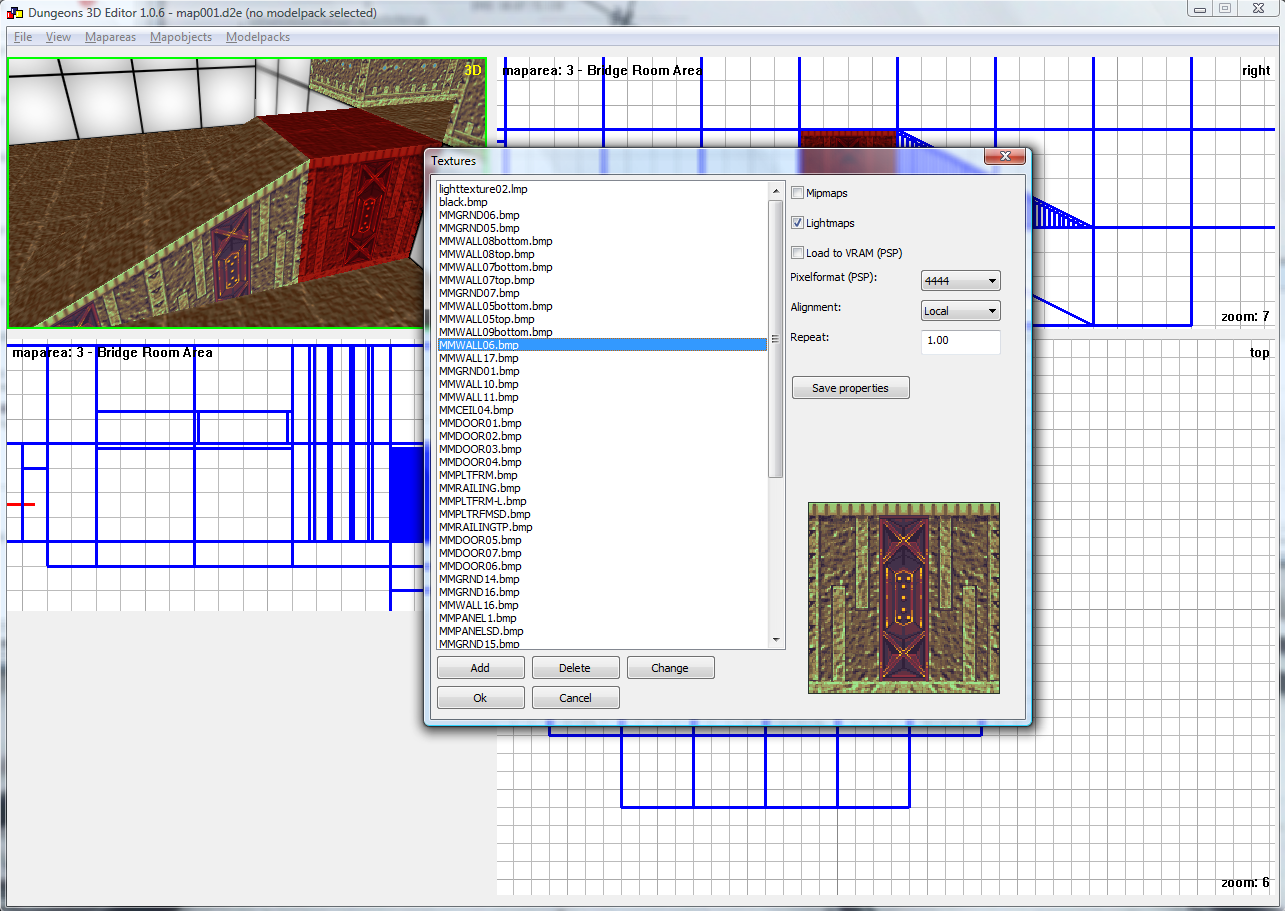The height and width of the screenshot is (911, 1285).
Task: Expand the Alignment dropdown
Action: [960, 311]
